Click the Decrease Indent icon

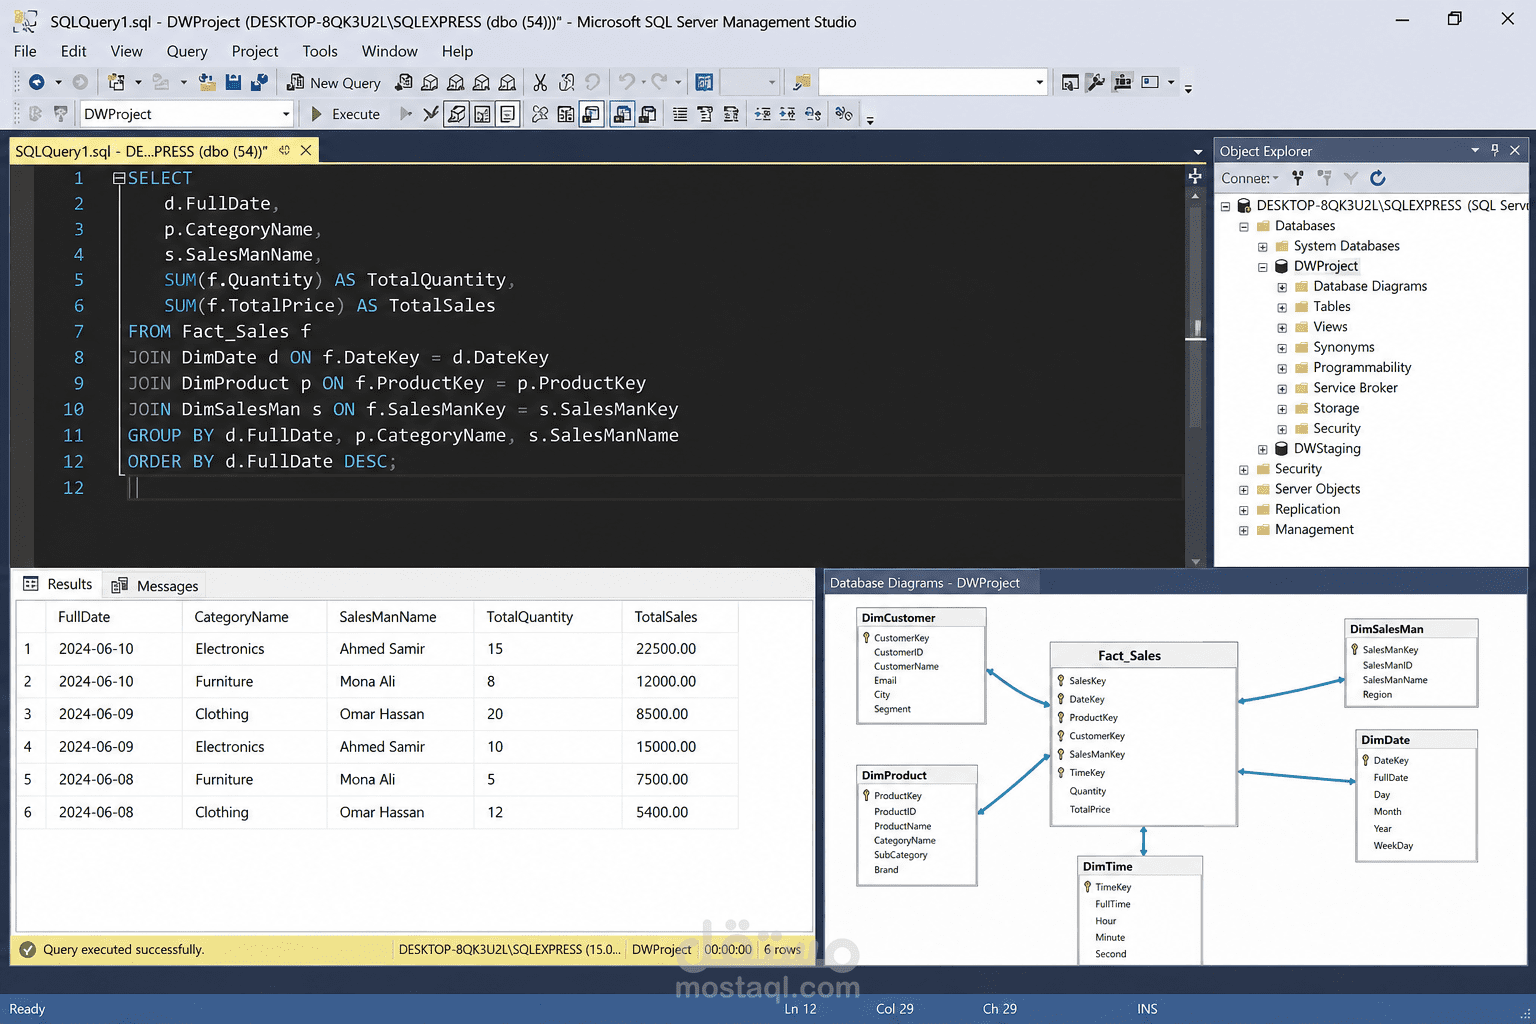pyautogui.click(x=762, y=114)
